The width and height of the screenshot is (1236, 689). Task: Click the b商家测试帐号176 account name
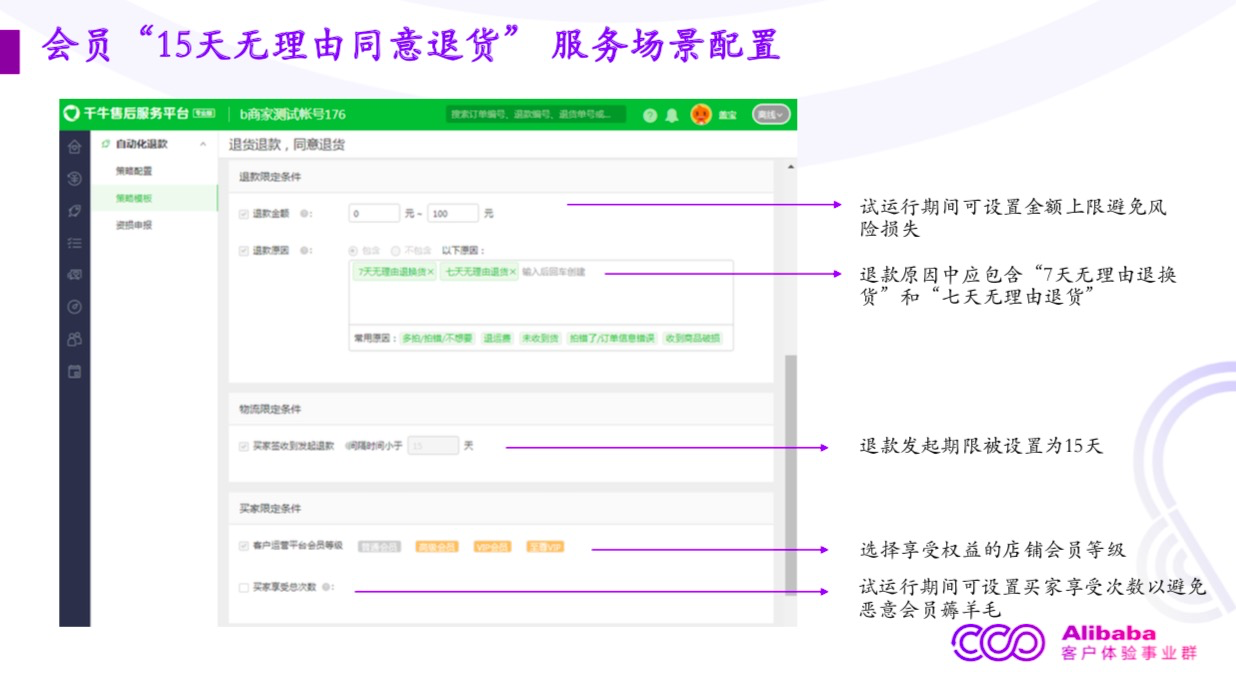coord(292,115)
